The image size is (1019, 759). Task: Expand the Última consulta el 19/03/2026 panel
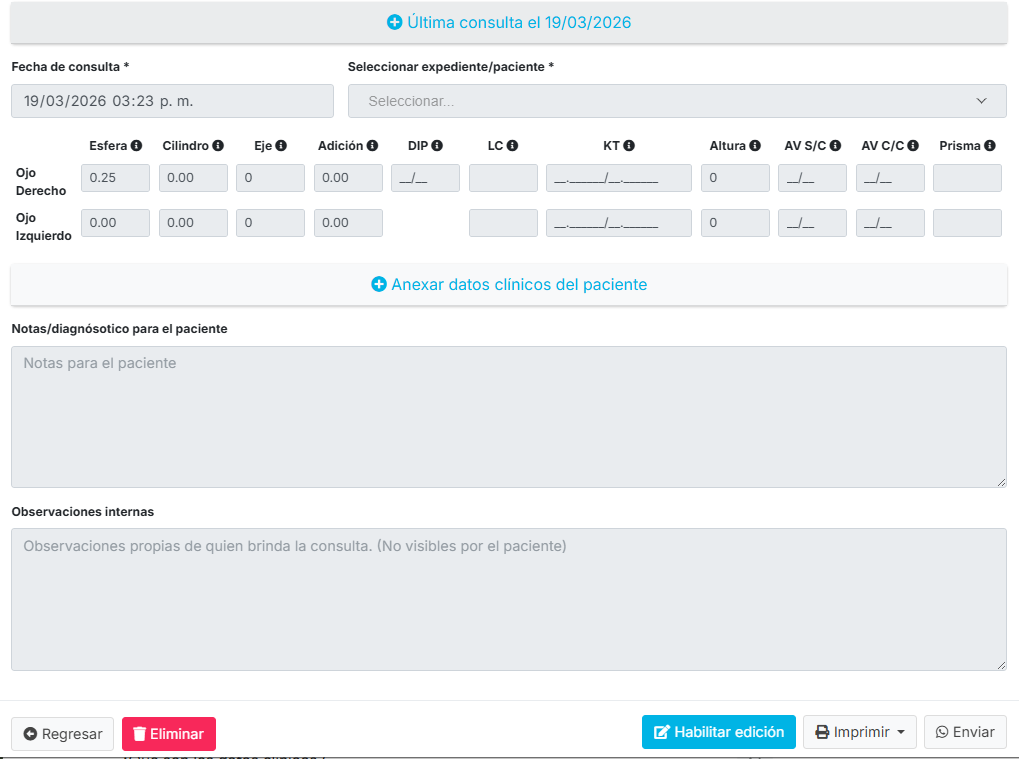point(509,22)
